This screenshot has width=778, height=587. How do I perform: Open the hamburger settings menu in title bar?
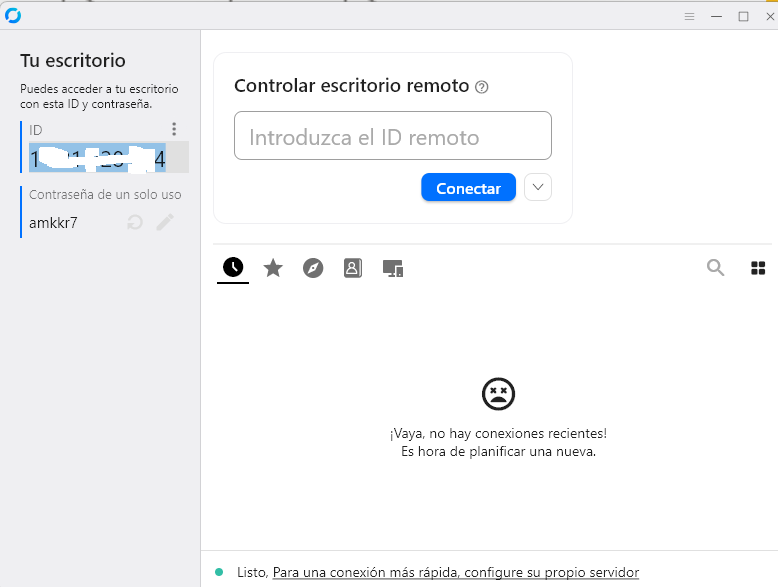pos(689,16)
